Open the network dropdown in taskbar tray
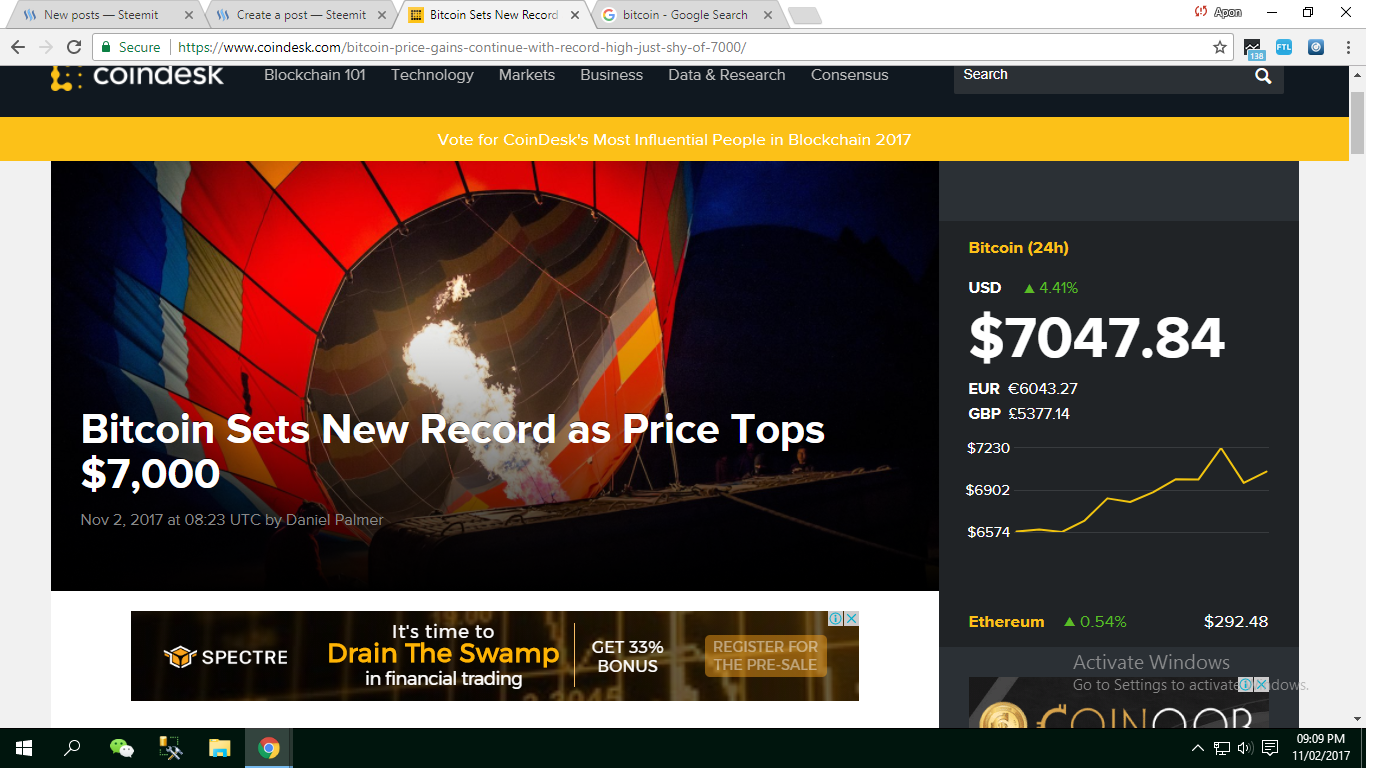The height and width of the screenshot is (774, 1378). (x=1221, y=748)
